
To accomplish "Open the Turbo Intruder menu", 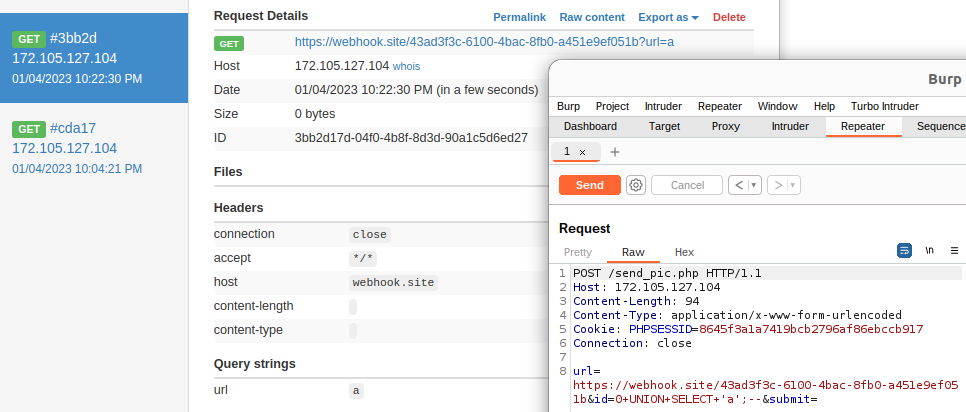I will [x=885, y=106].
